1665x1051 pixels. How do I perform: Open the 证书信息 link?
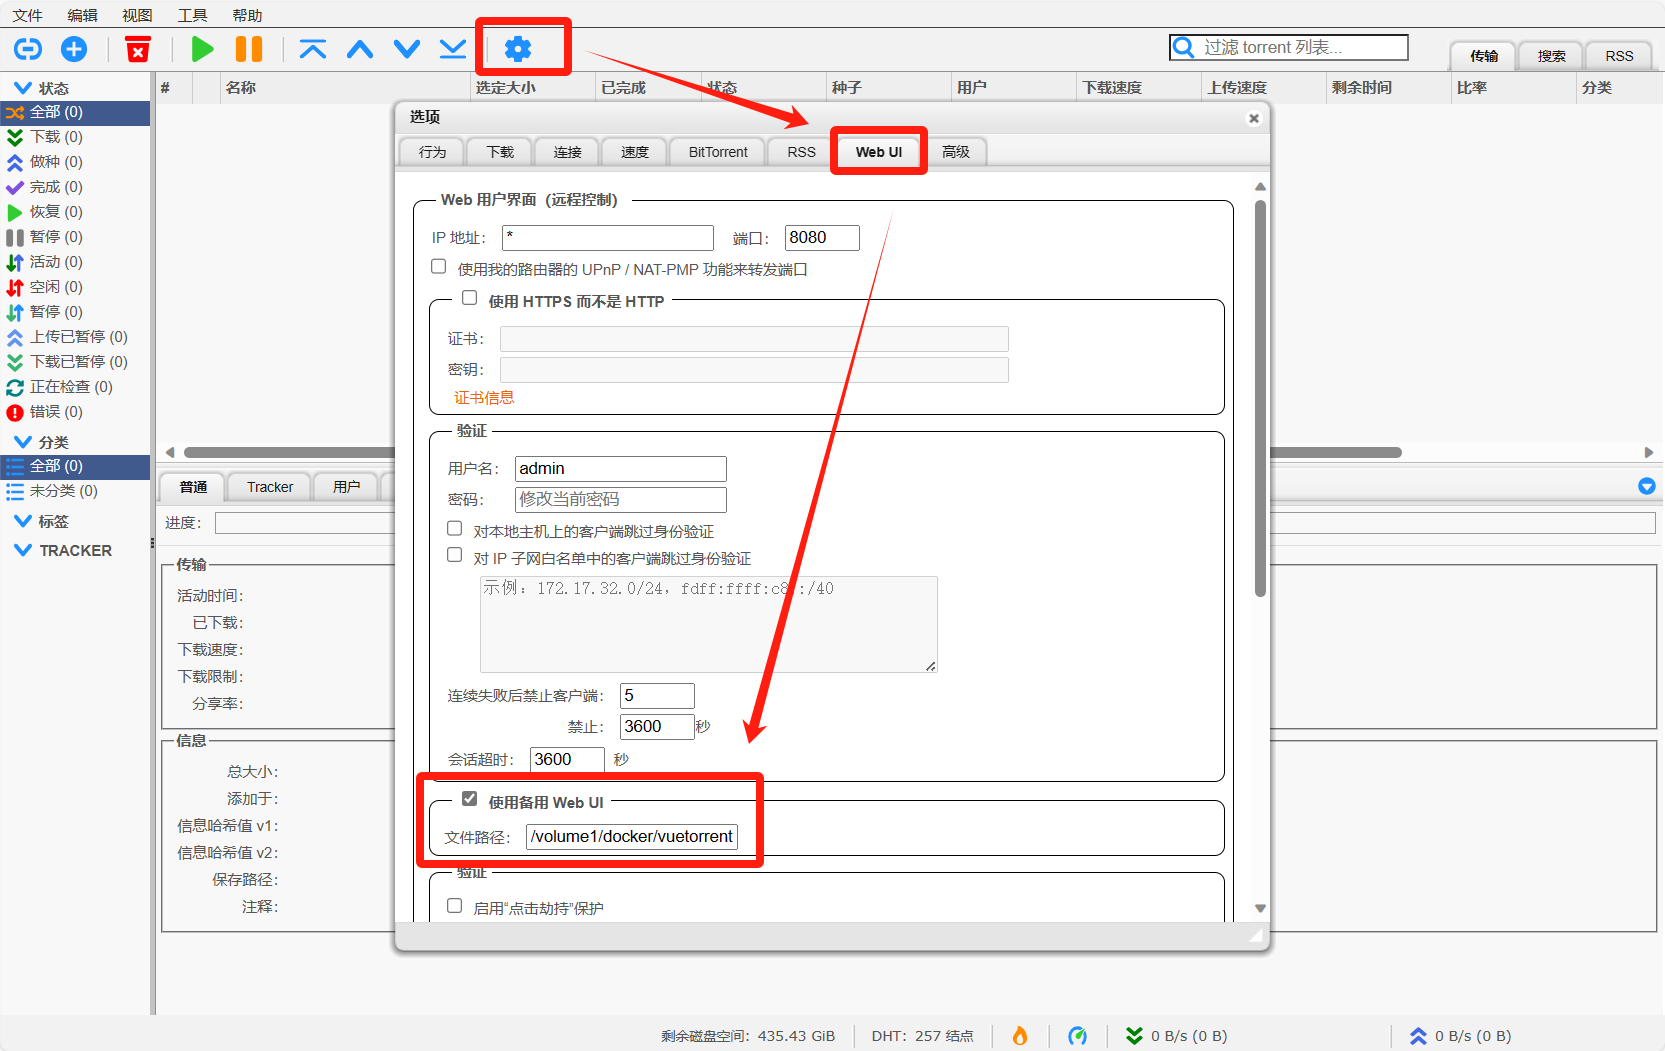coord(484,398)
